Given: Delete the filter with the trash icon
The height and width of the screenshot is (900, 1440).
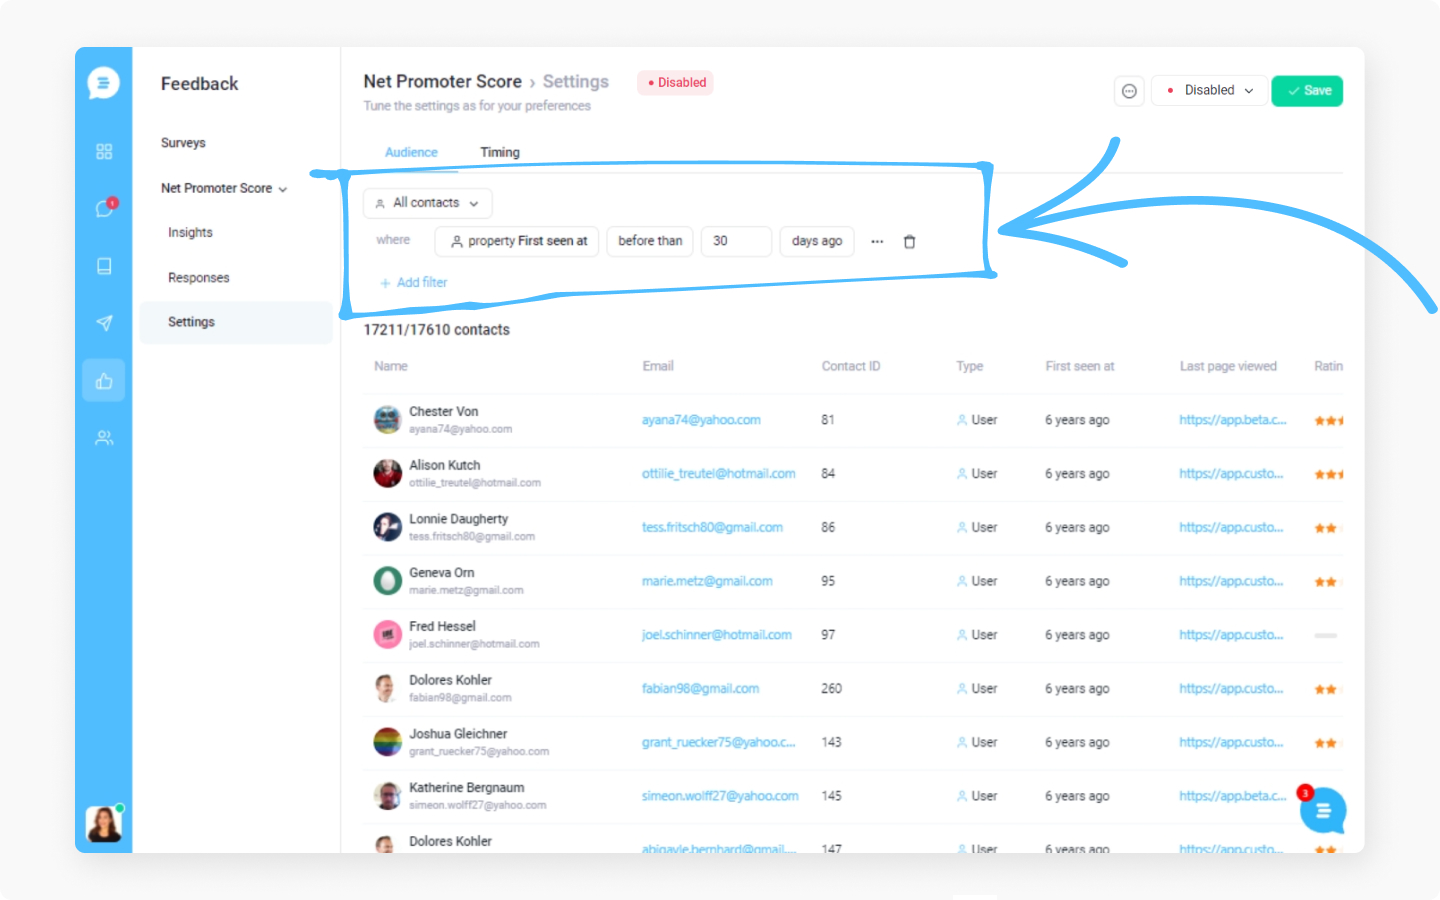Looking at the screenshot, I should pyautogui.click(x=910, y=242).
